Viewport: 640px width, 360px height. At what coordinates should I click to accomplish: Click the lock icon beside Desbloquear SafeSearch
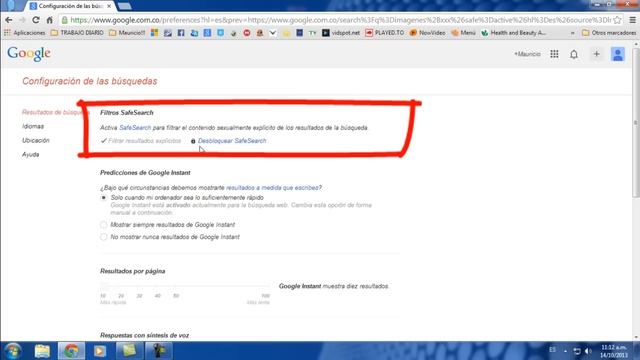coord(193,141)
